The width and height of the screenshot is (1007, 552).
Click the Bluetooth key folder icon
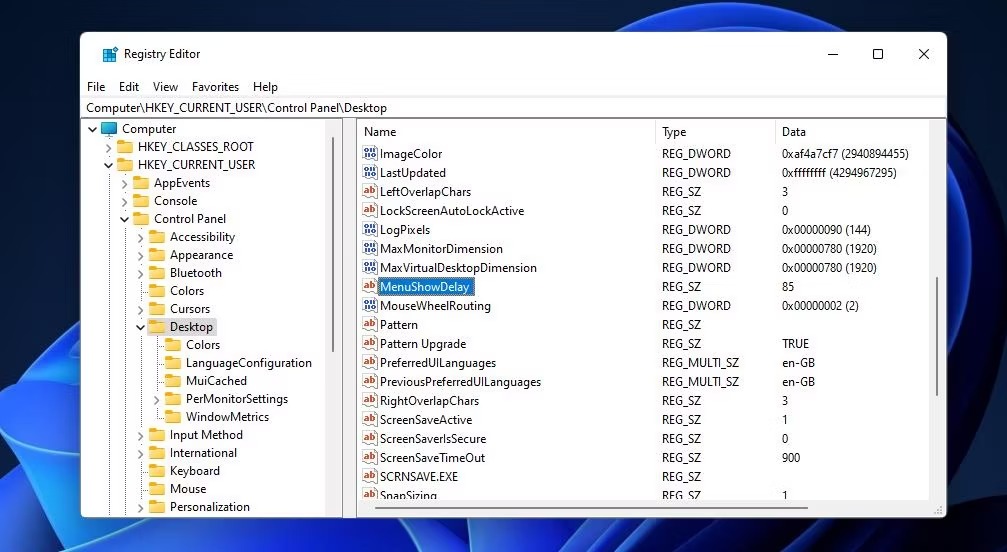point(157,273)
